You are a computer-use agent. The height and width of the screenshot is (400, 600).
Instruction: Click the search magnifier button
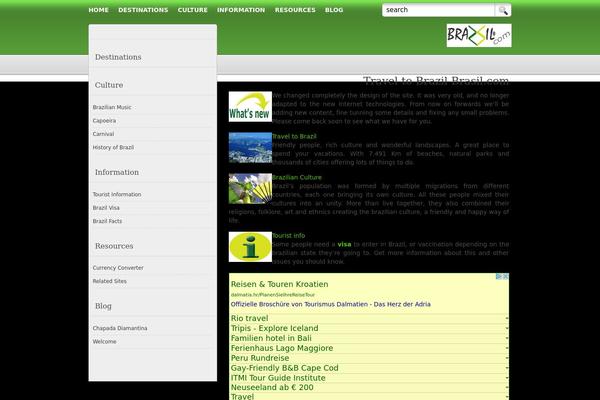coord(502,10)
